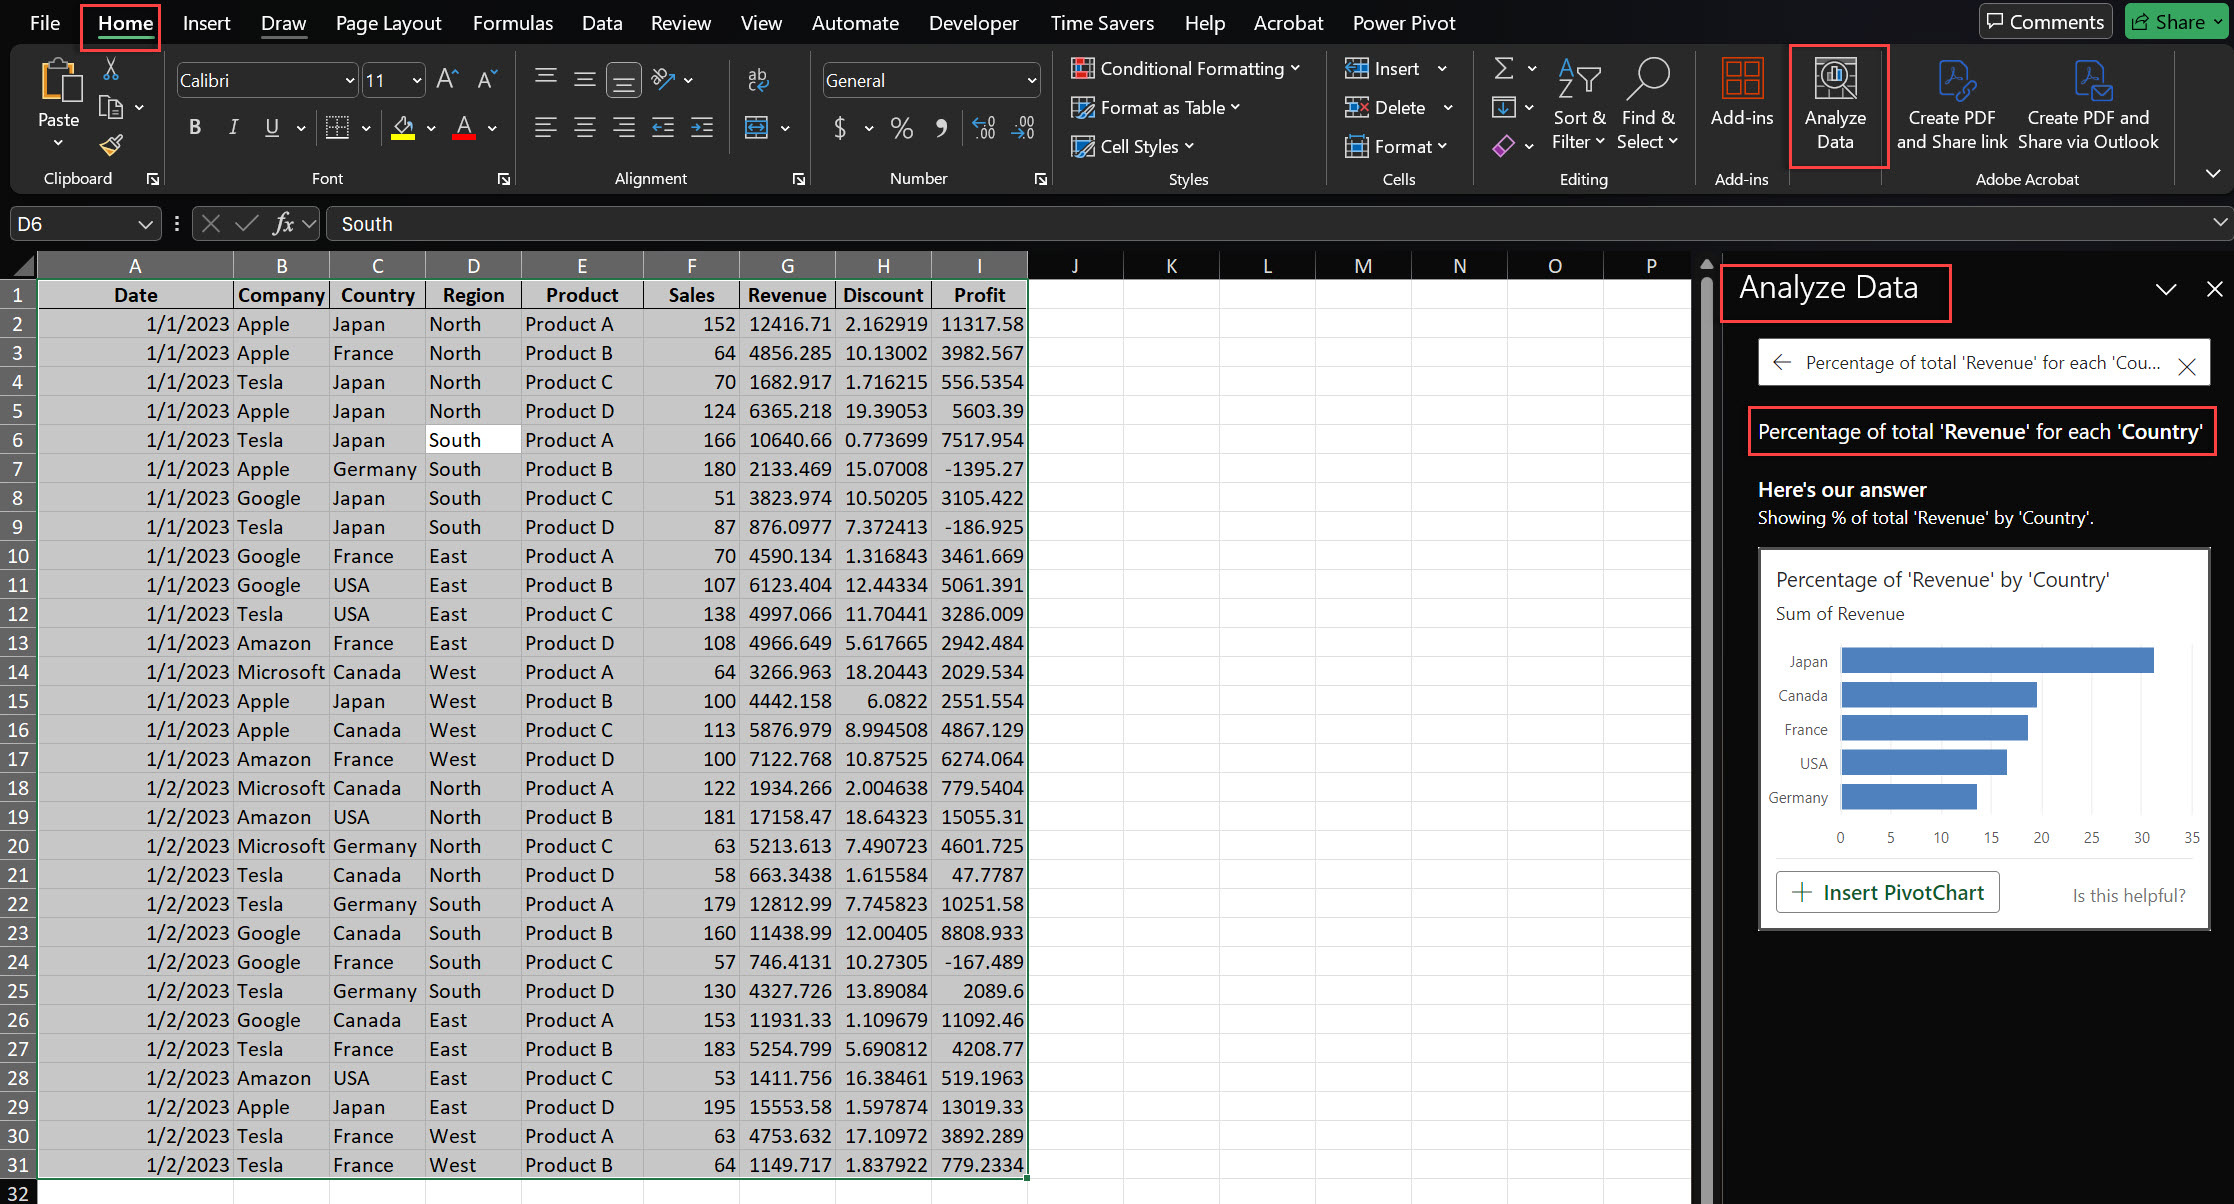Open the Add-ins button
Screen dimensions: 2234x1204
pyautogui.click(x=1742, y=93)
